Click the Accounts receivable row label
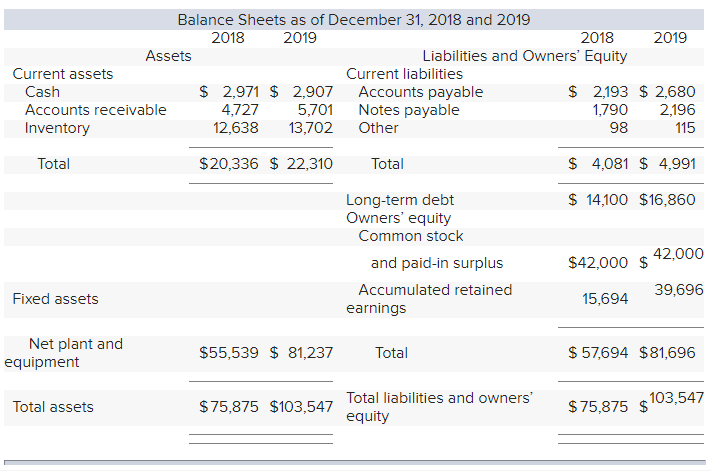This screenshot has width=711, height=472. (x=95, y=110)
